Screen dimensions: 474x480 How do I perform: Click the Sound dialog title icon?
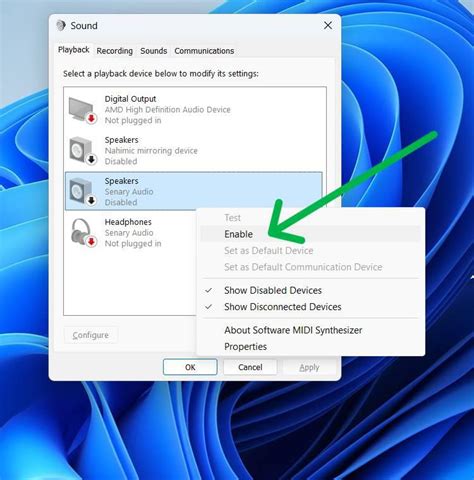tap(61, 26)
